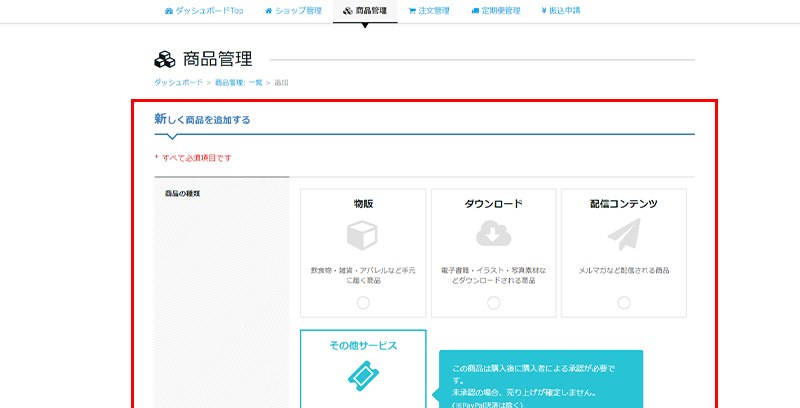Click the box icon in 物販 card

tap(362, 235)
